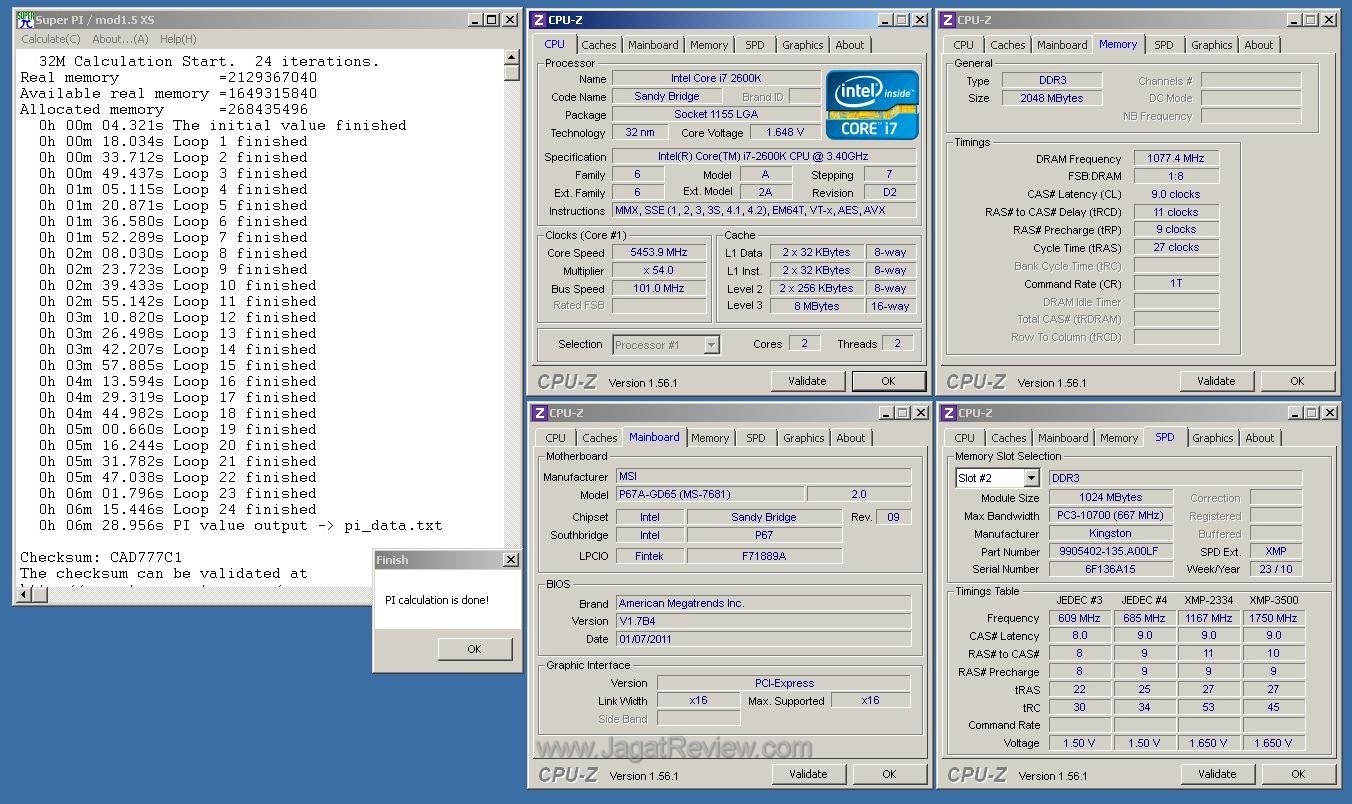Go to CPU tab in the SPD-tab window
The height and width of the screenshot is (804, 1352).
pyautogui.click(x=965, y=438)
